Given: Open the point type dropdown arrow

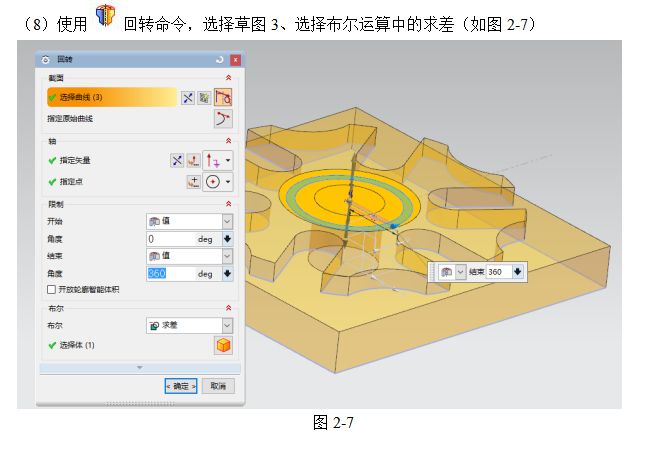Looking at the screenshot, I should 228,182.
